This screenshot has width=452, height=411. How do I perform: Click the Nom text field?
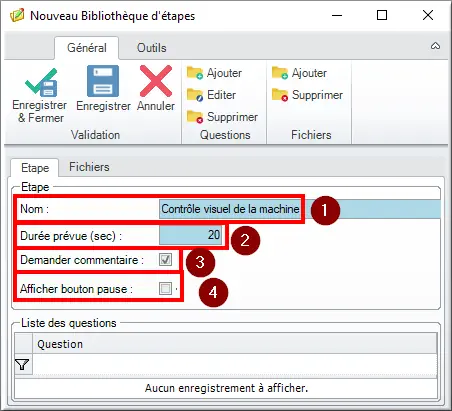pos(300,209)
